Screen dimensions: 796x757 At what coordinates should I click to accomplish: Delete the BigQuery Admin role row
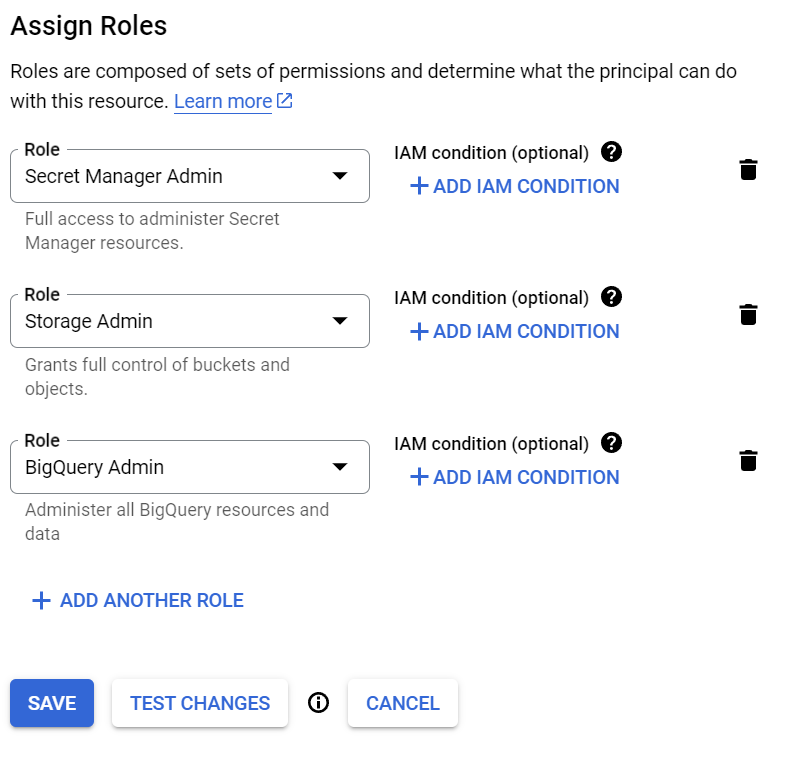coord(748,460)
